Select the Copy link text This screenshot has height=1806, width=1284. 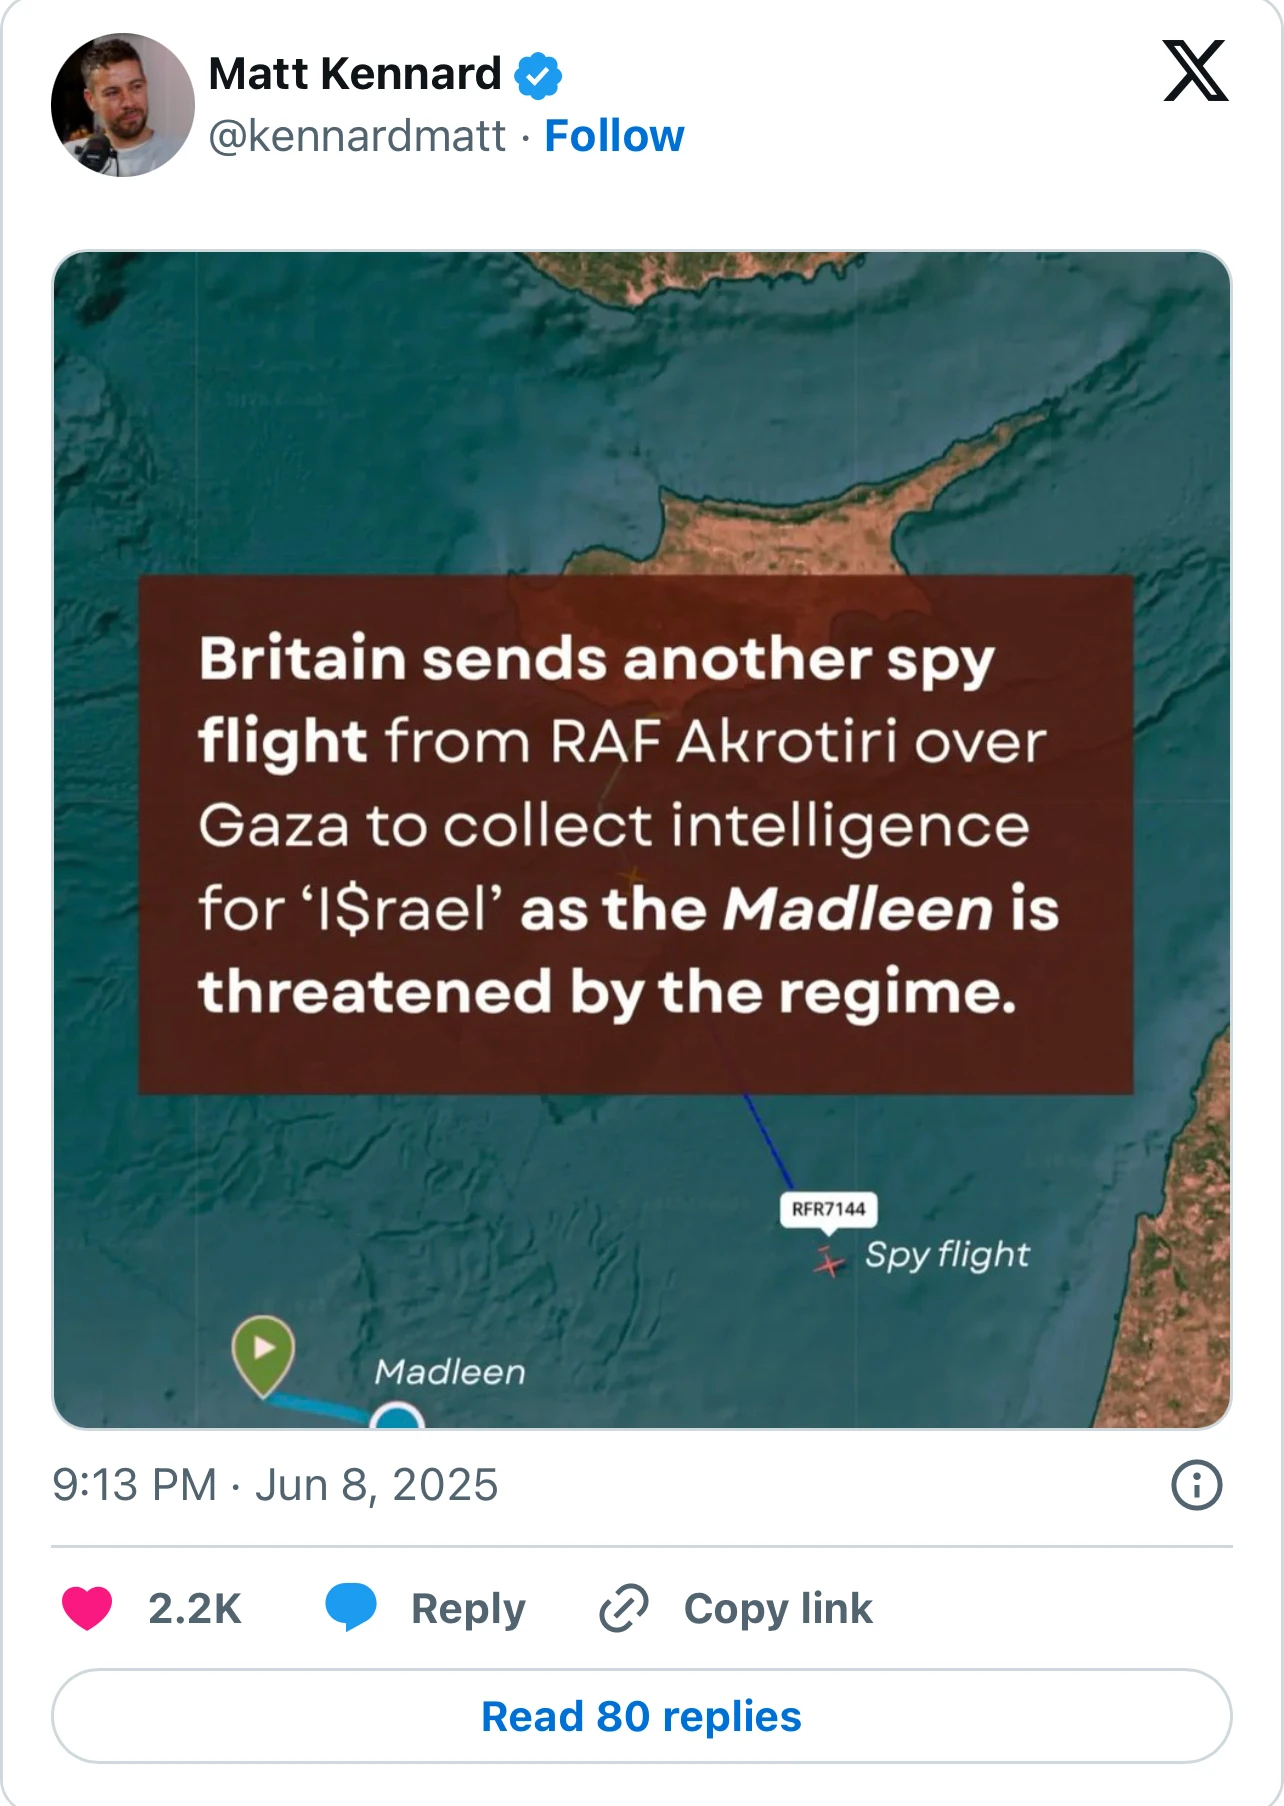pyautogui.click(x=778, y=1609)
